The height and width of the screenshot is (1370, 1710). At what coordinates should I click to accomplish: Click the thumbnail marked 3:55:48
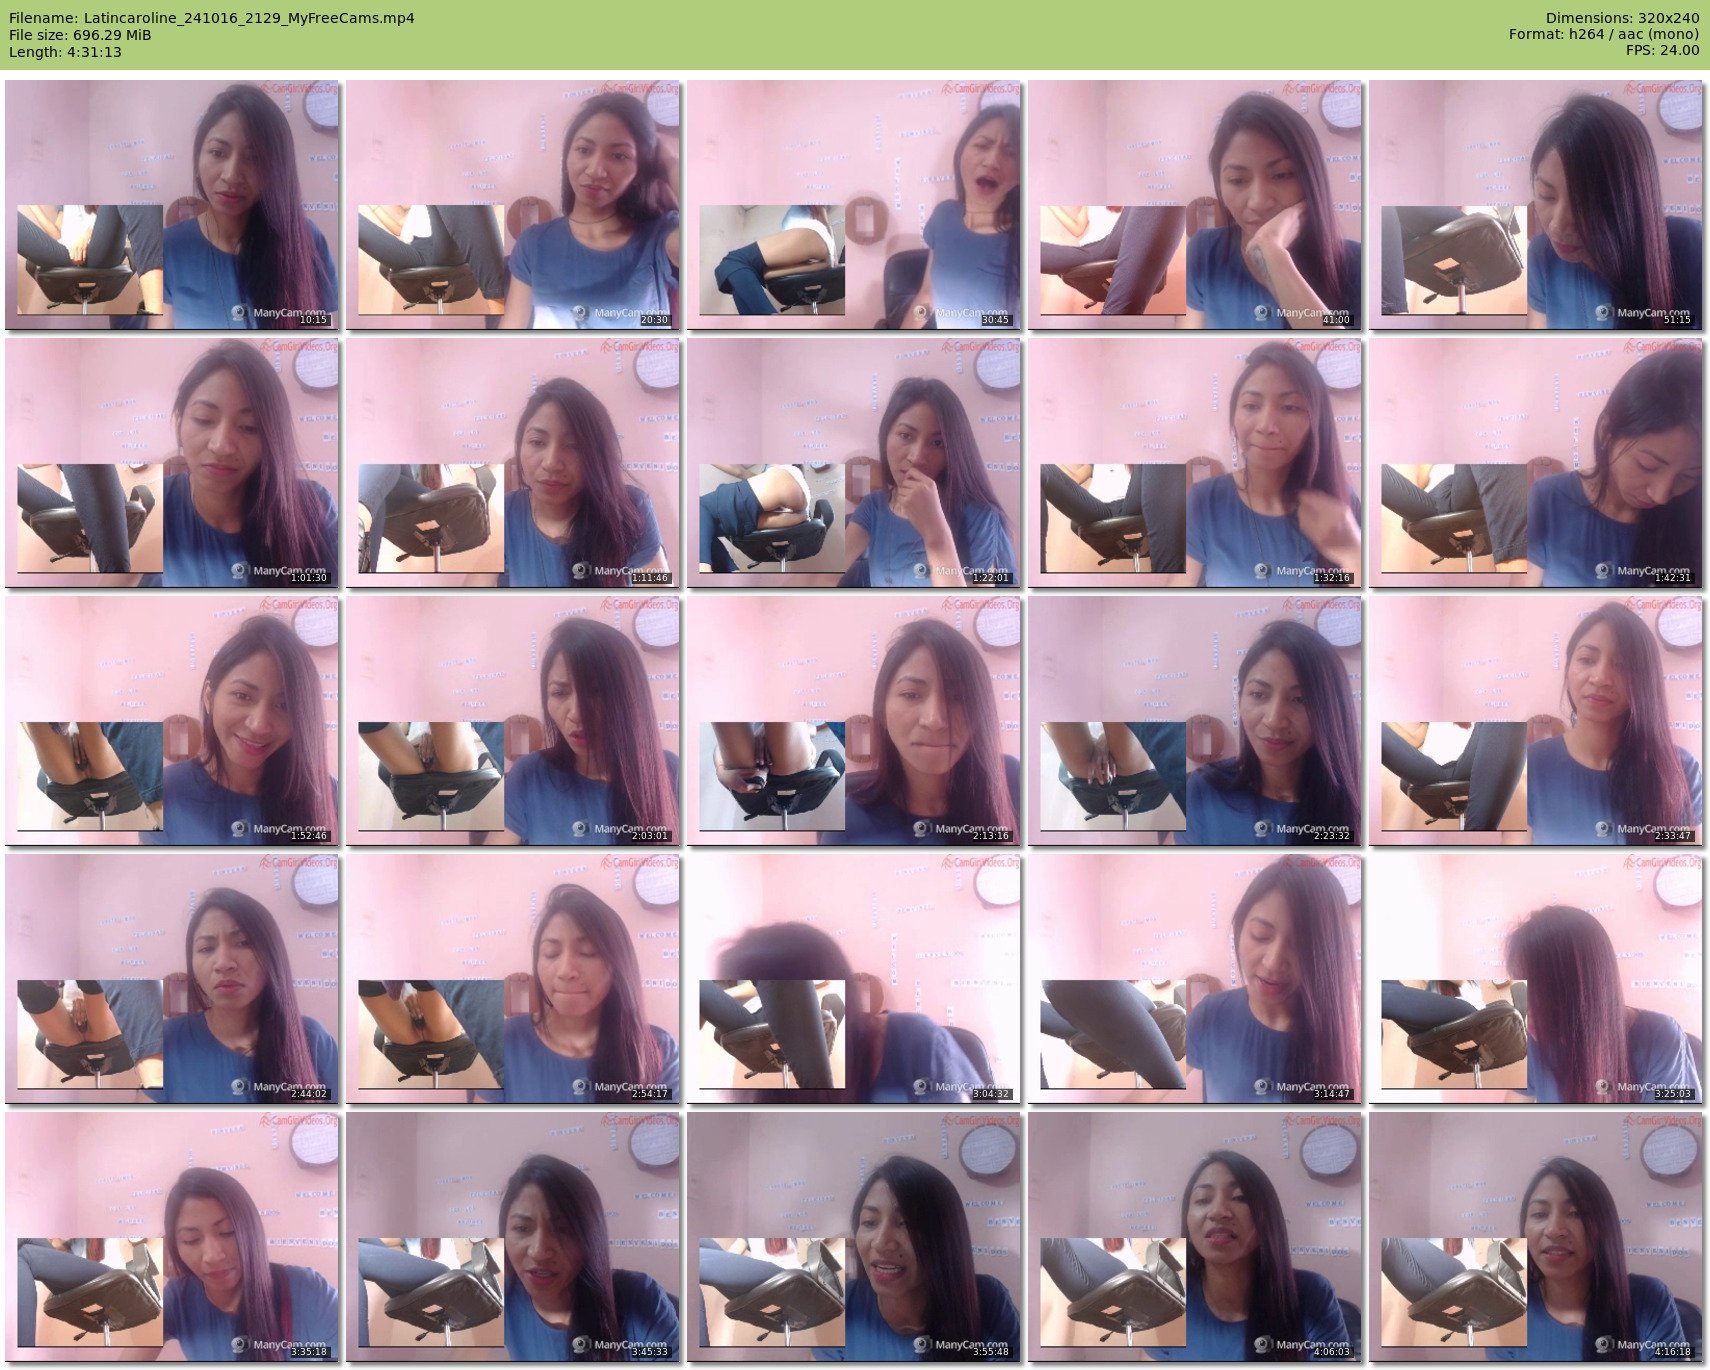[x=854, y=1237]
